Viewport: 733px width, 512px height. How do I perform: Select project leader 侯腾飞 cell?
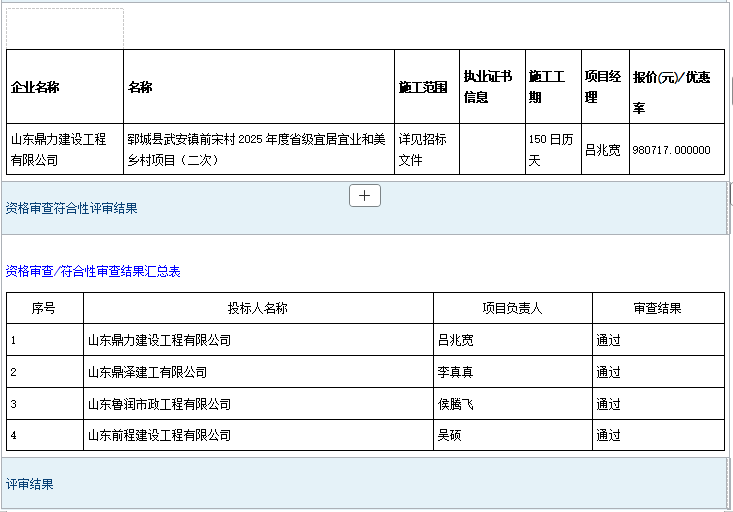[x=455, y=404]
